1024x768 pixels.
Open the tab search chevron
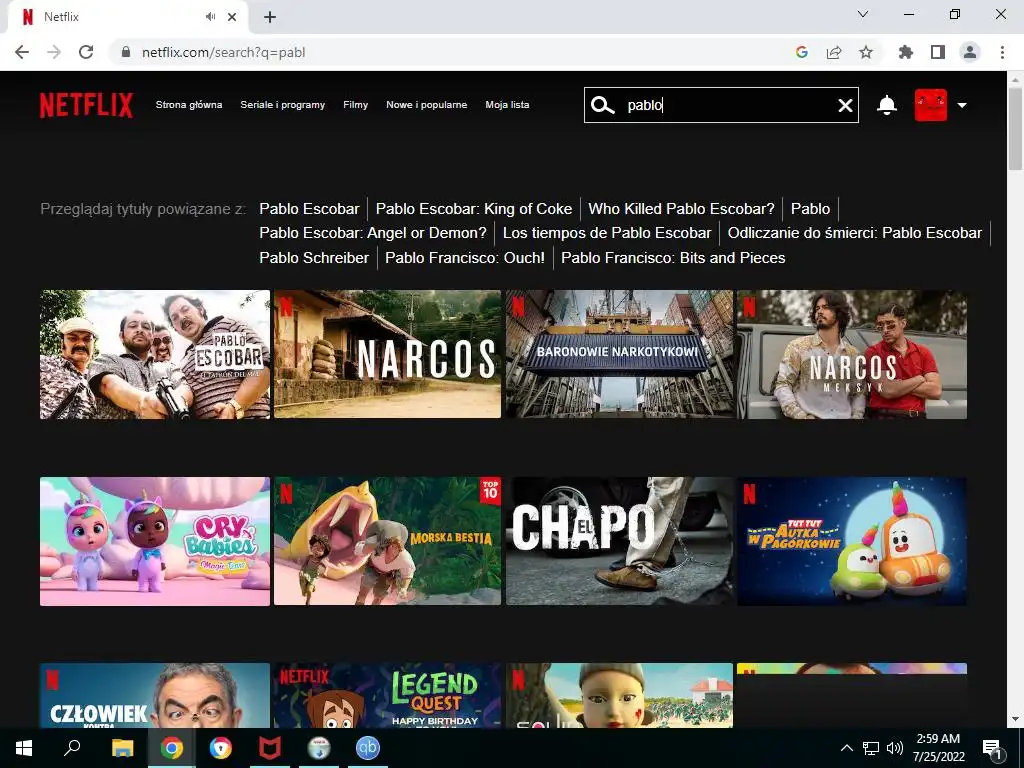863,14
